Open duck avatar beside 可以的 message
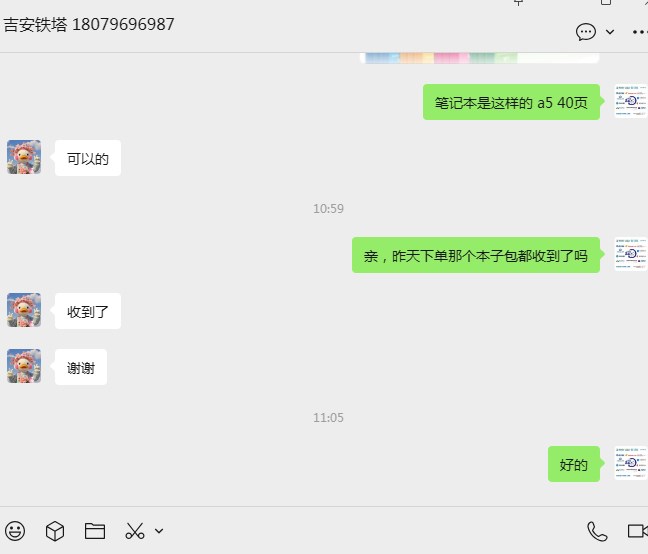This screenshot has height=554, width=648. (24, 157)
